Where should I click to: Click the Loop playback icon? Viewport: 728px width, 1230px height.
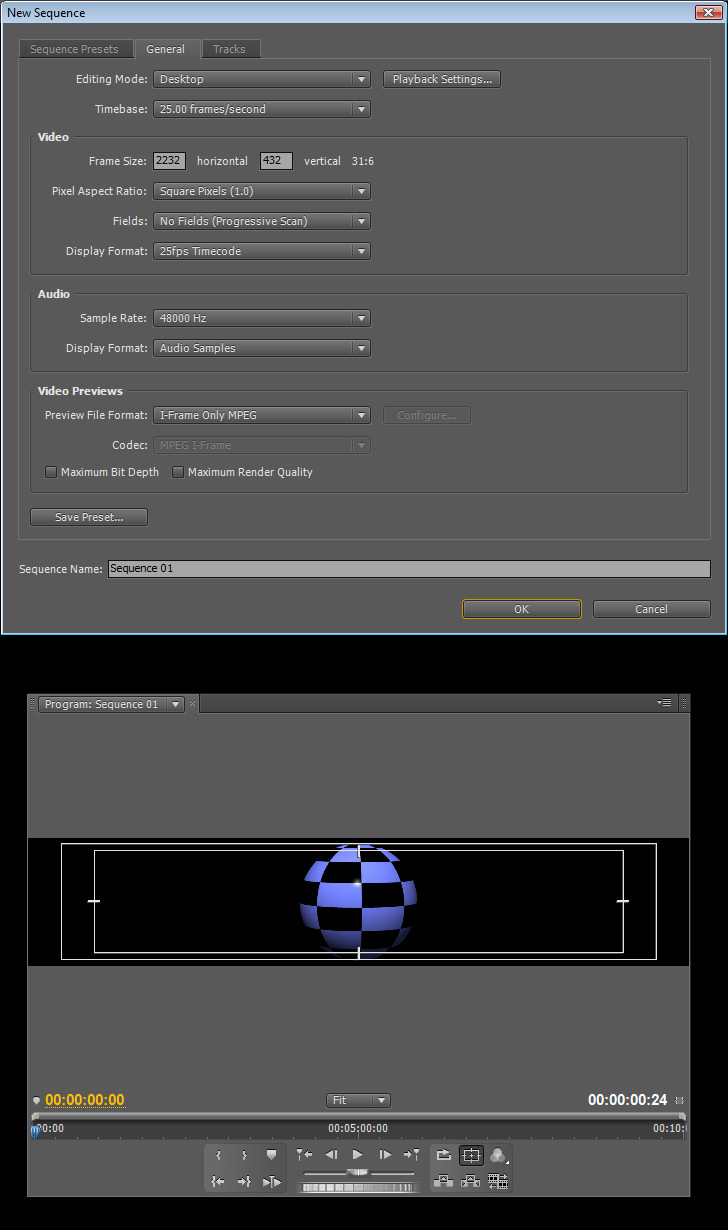click(x=444, y=1155)
